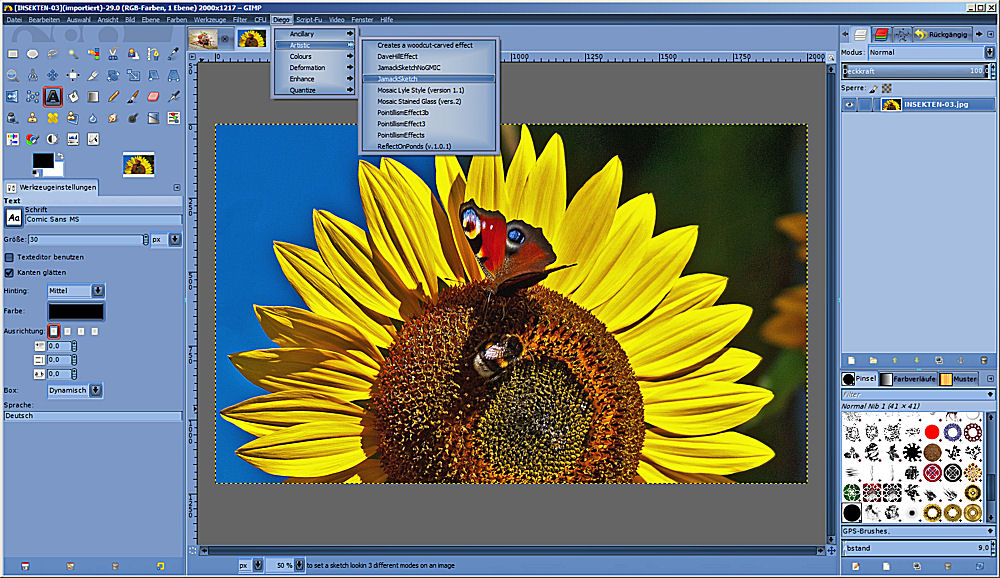Select the Bucket Fill tool

73,96
